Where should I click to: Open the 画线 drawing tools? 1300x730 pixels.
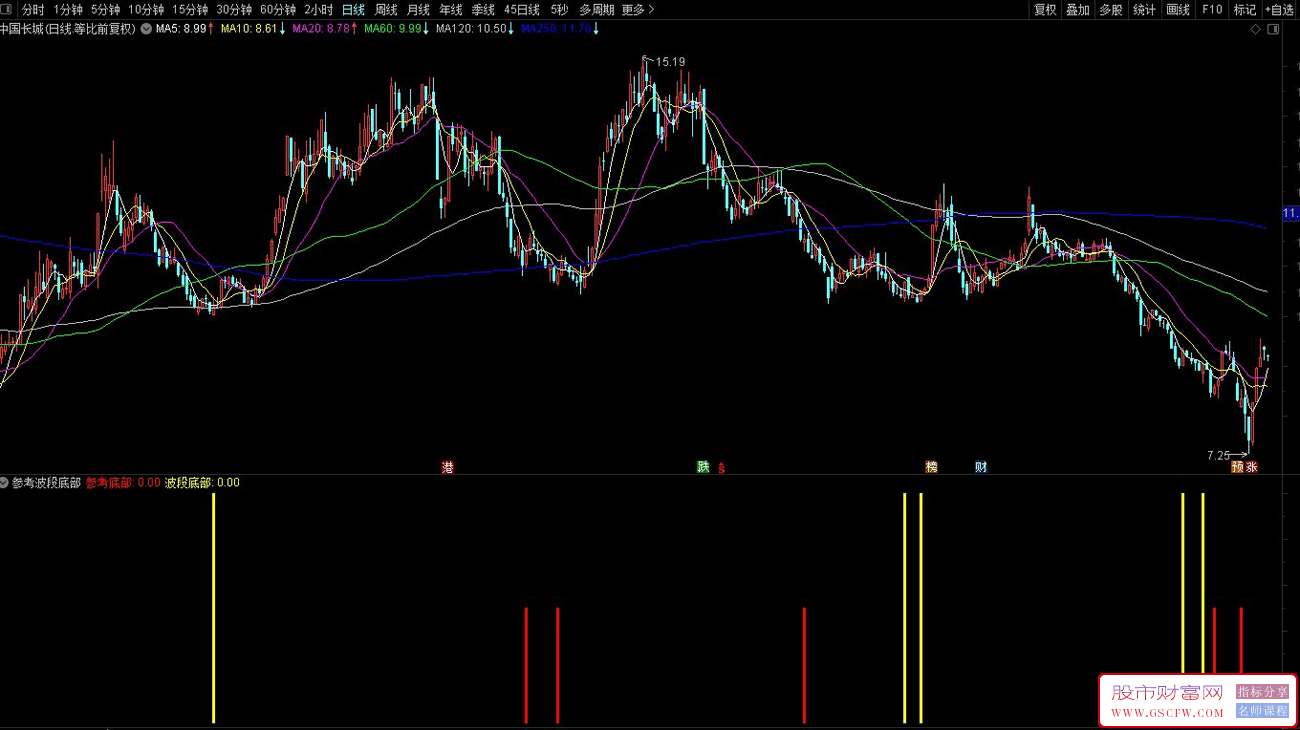[x=1179, y=10]
